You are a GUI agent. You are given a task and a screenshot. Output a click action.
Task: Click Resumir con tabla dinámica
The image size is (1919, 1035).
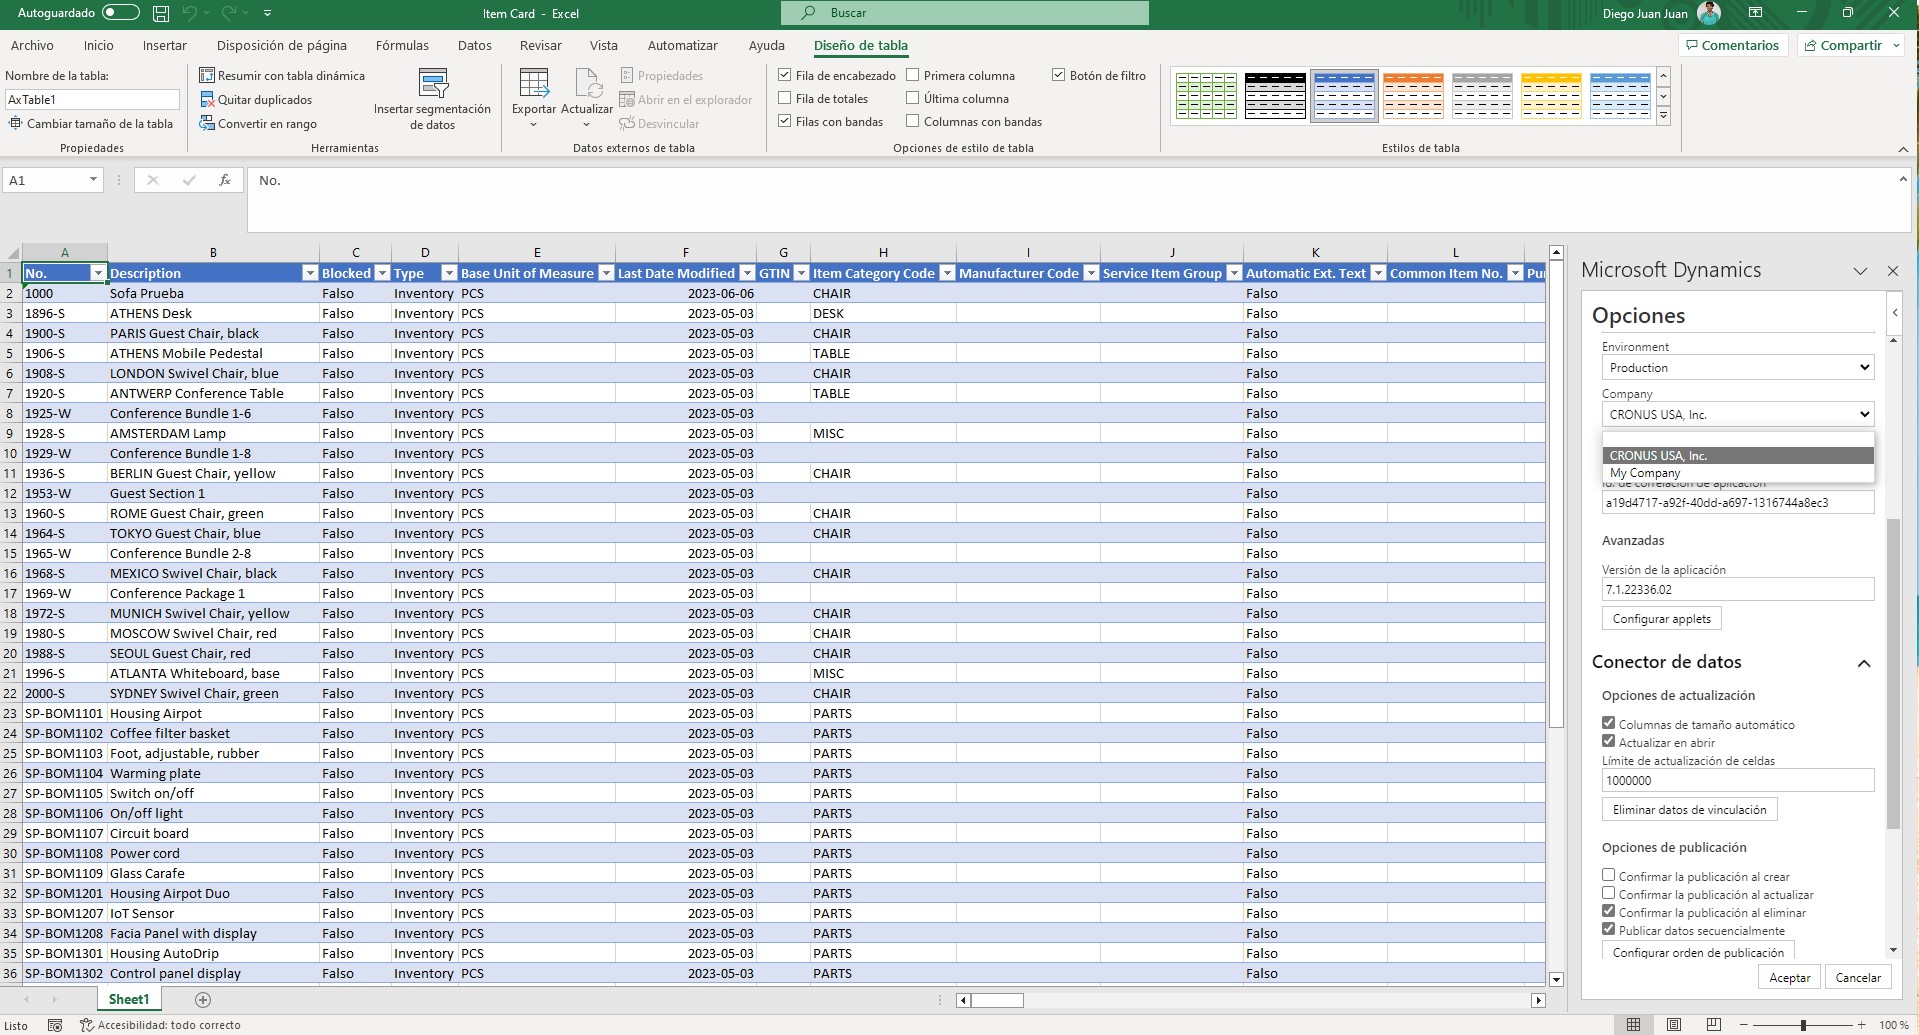tap(282, 75)
